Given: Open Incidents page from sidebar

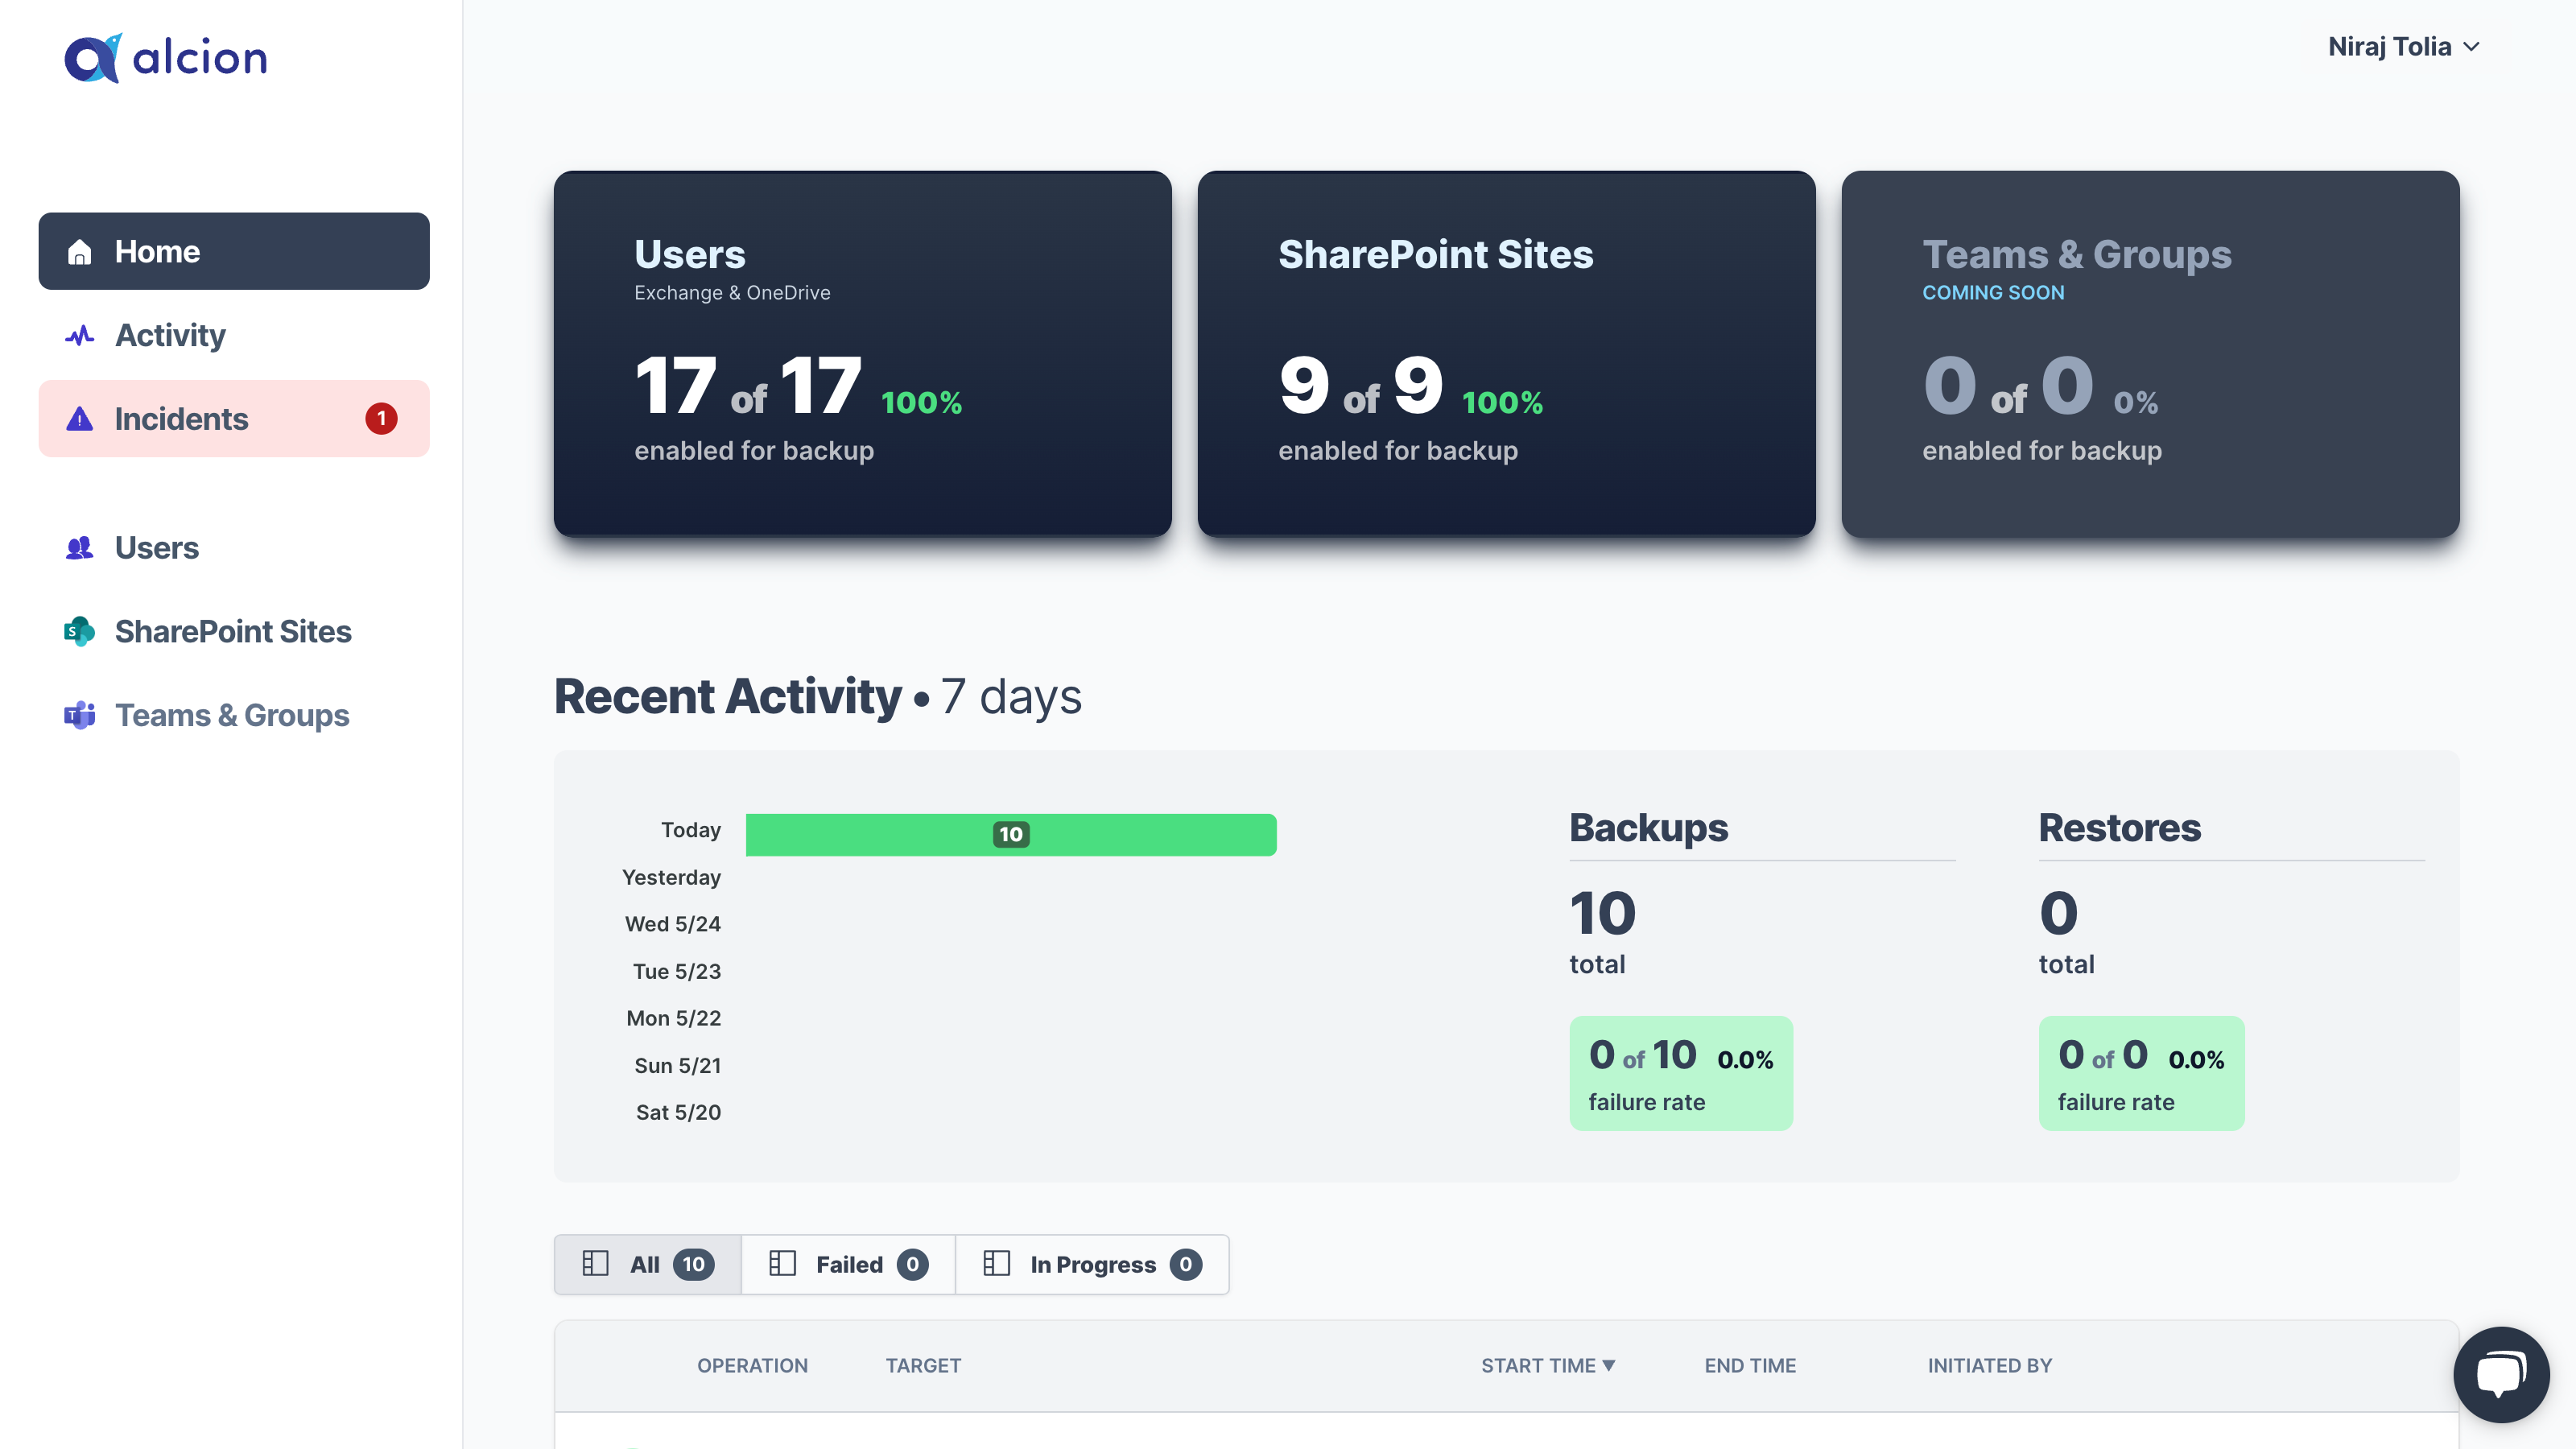Looking at the screenshot, I should [234, 418].
